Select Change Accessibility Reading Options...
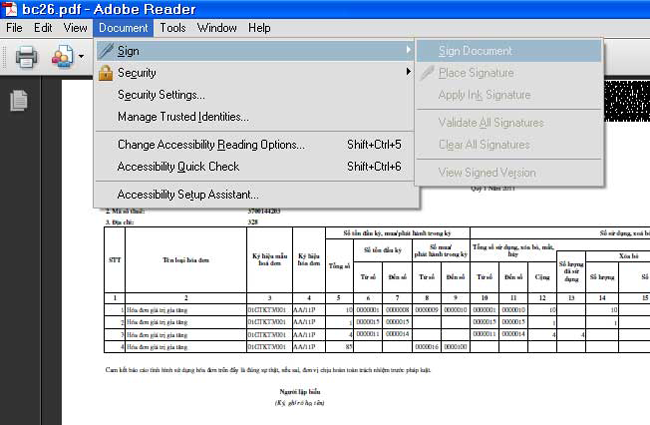Image resolution: width=650 pixels, height=425 pixels. [255, 145]
